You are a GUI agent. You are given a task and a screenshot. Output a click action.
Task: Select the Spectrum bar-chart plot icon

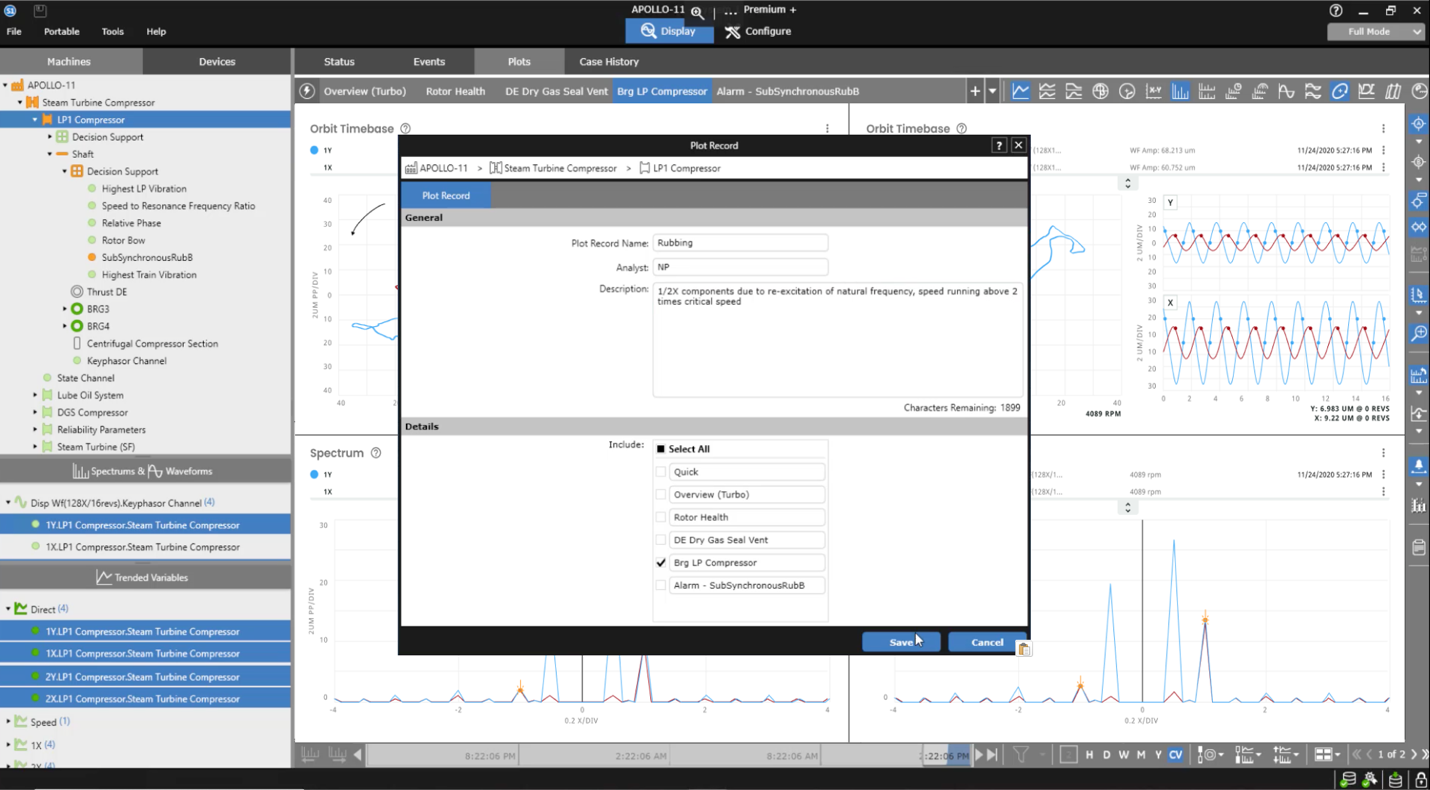click(x=1180, y=91)
